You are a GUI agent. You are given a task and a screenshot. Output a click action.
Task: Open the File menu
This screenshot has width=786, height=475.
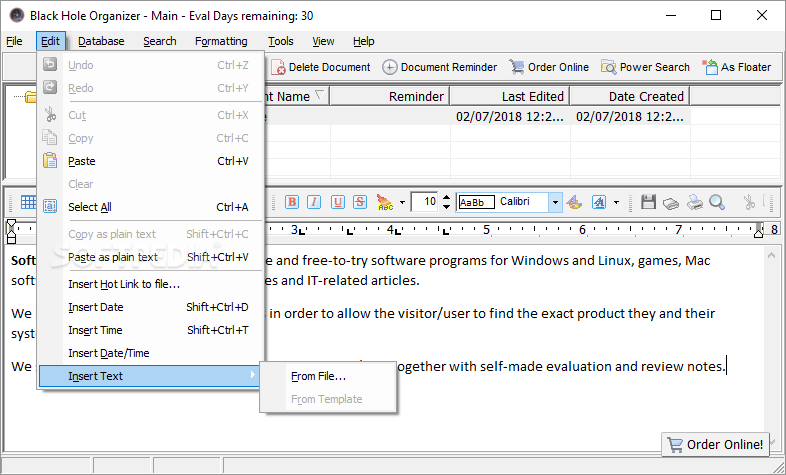[14, 41]
